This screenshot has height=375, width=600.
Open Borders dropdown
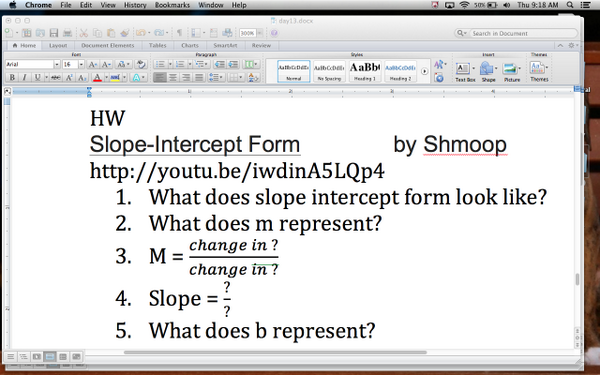[236, 78]
